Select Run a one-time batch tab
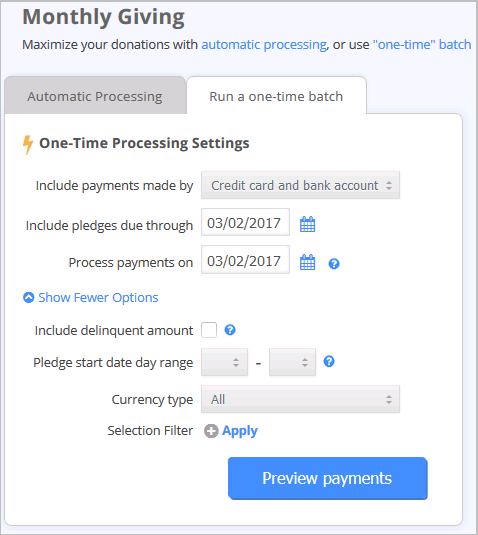The image size is (478, 535). pos(276,96)
